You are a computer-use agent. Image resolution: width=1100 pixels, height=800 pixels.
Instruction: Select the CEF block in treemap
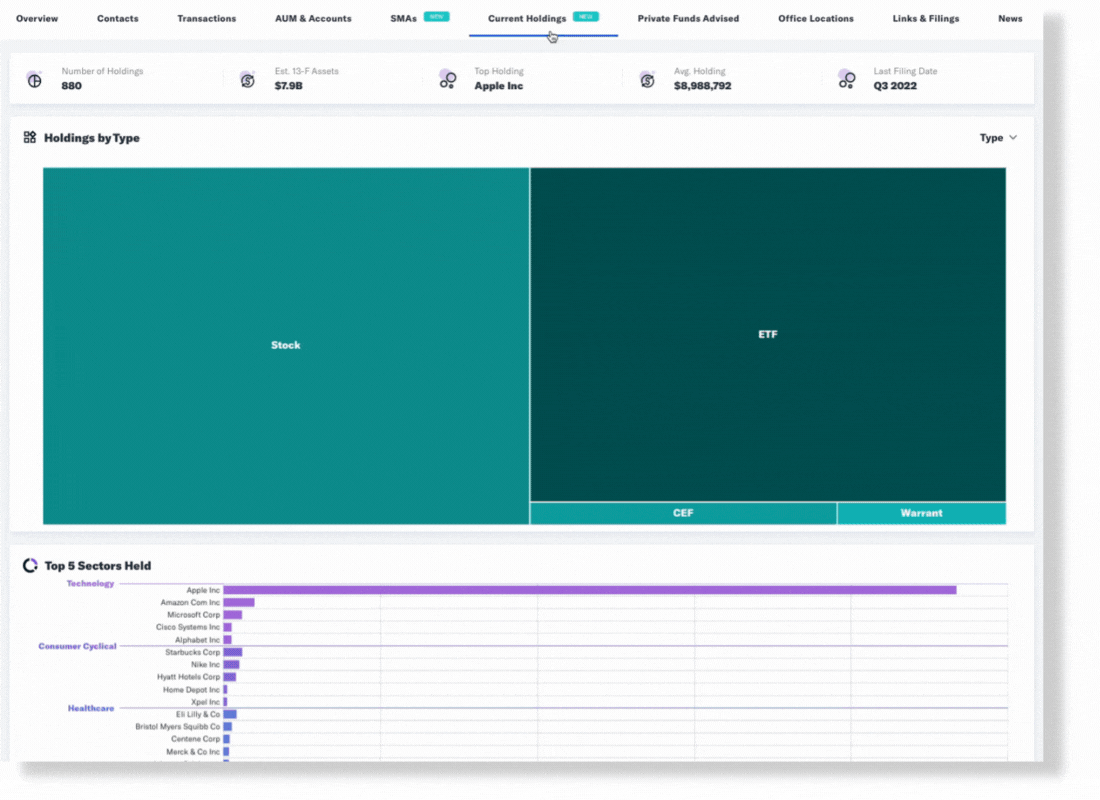[x=683, y=513]
